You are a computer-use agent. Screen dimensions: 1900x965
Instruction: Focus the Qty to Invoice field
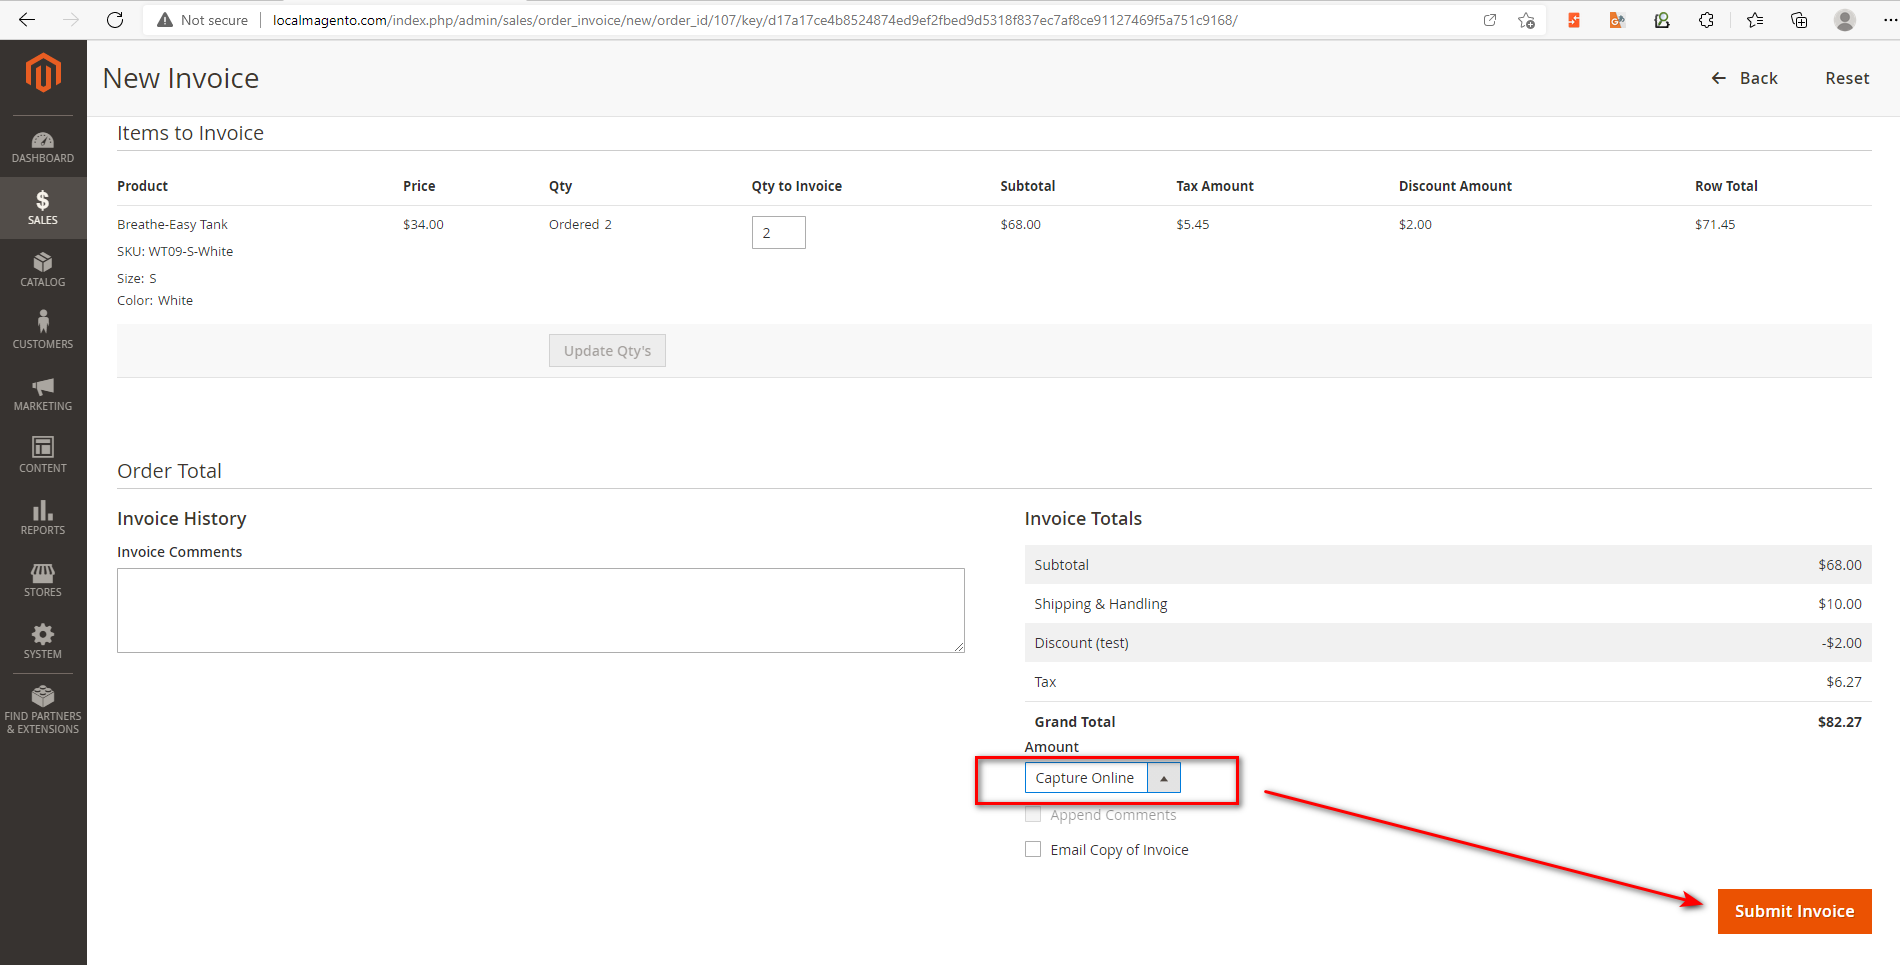pyautogui.click(x=778, y=233)
